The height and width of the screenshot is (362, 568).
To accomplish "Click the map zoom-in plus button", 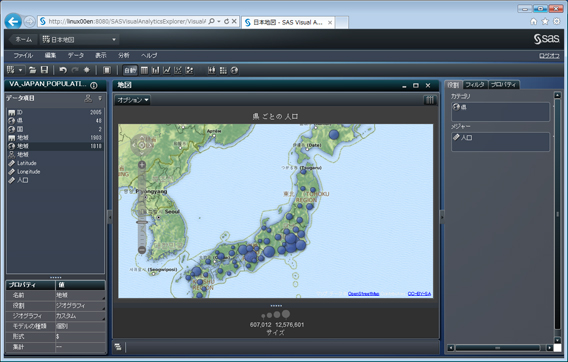I will click(x=142, y=165).
